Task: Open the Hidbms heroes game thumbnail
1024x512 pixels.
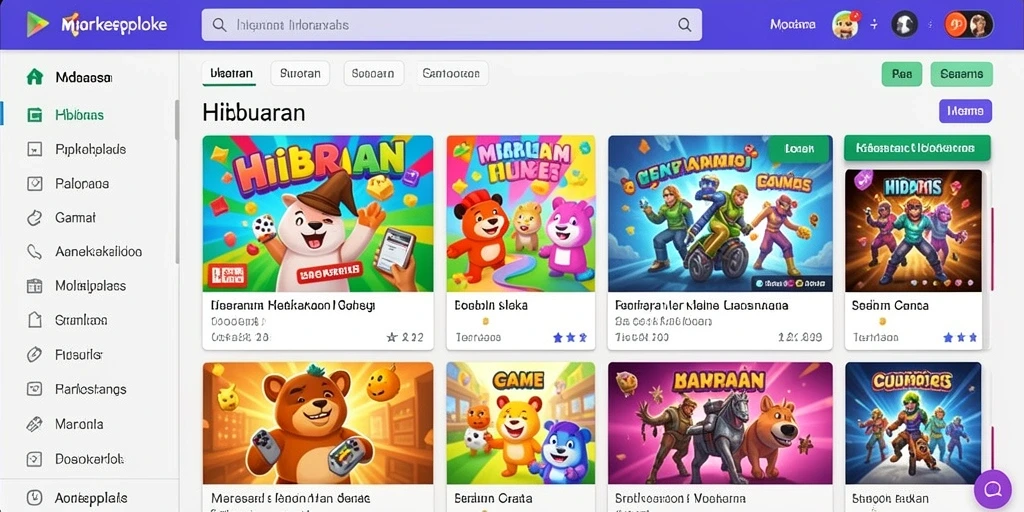Action: coord(914,231)
